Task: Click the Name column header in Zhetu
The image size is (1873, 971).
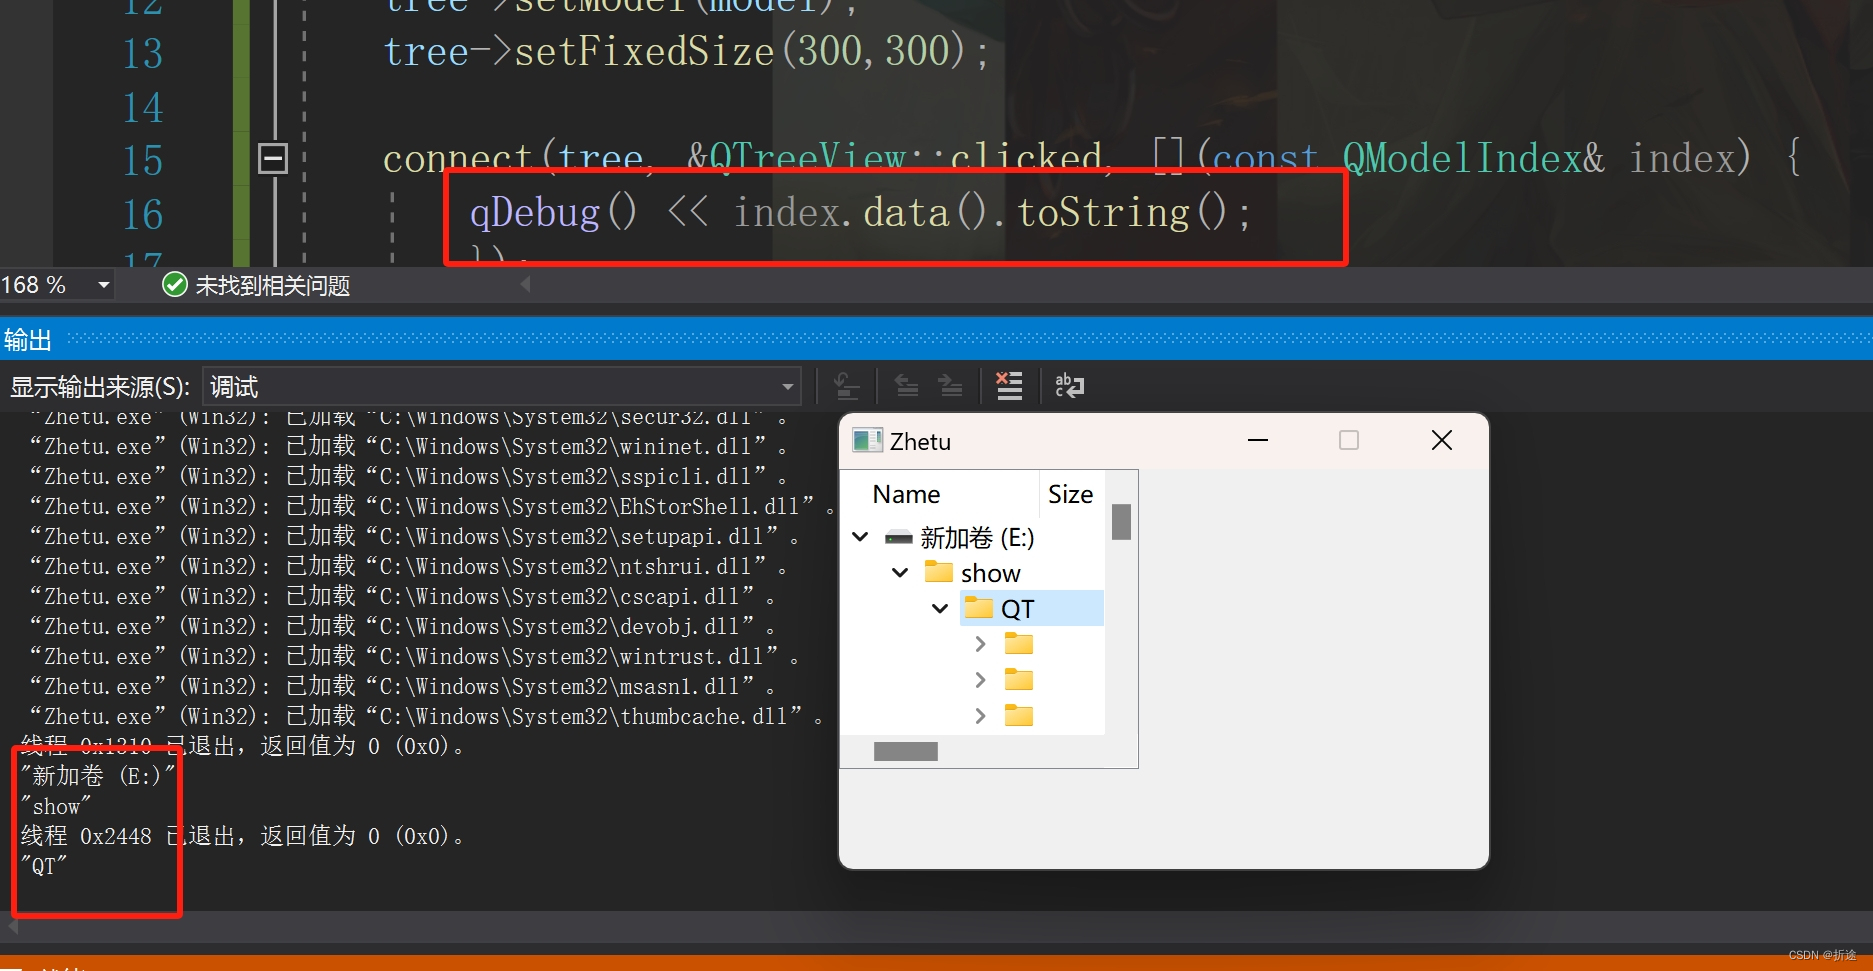Action: coord(907,495)
